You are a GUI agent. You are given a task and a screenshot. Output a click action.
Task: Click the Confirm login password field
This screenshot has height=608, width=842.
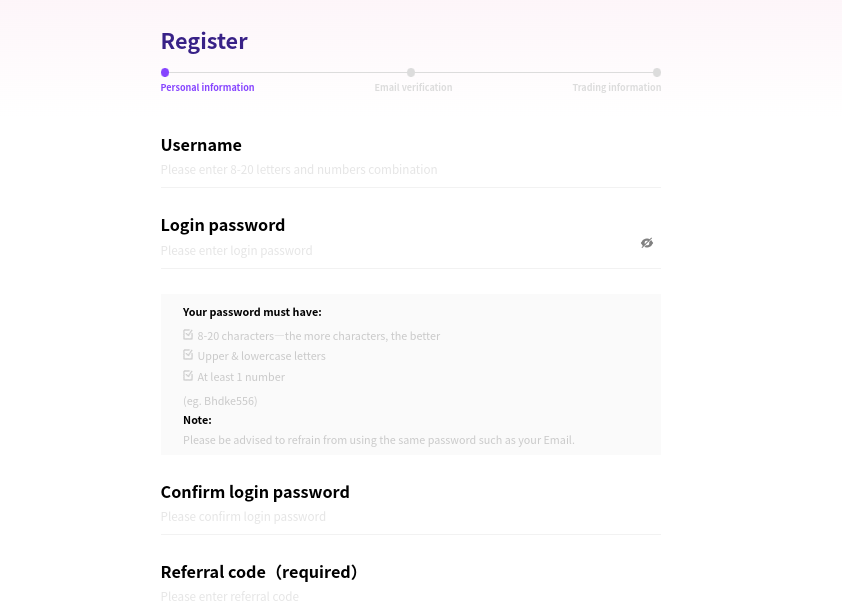(411, 517)
